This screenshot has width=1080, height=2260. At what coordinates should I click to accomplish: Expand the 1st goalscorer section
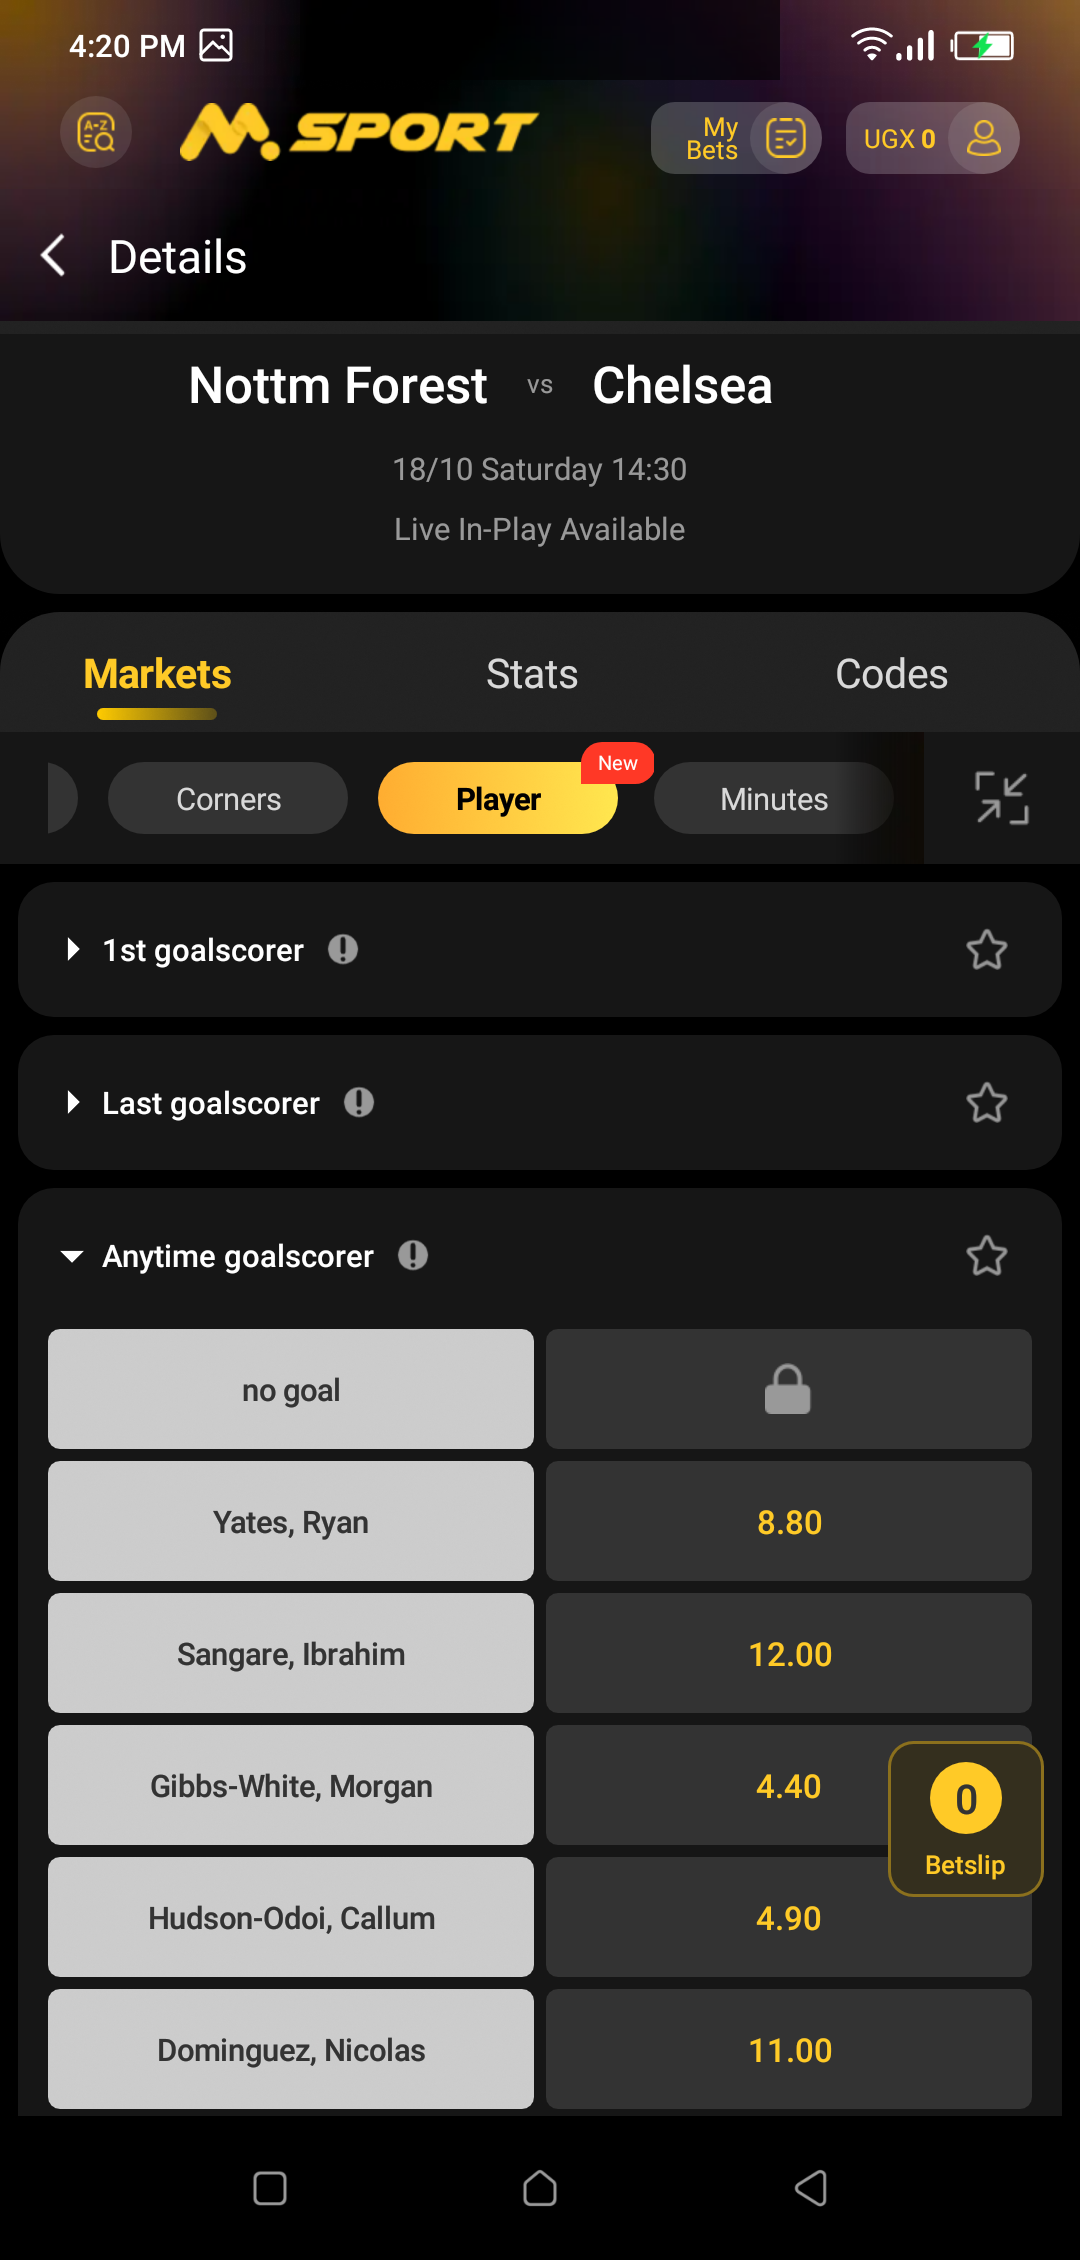73,949
